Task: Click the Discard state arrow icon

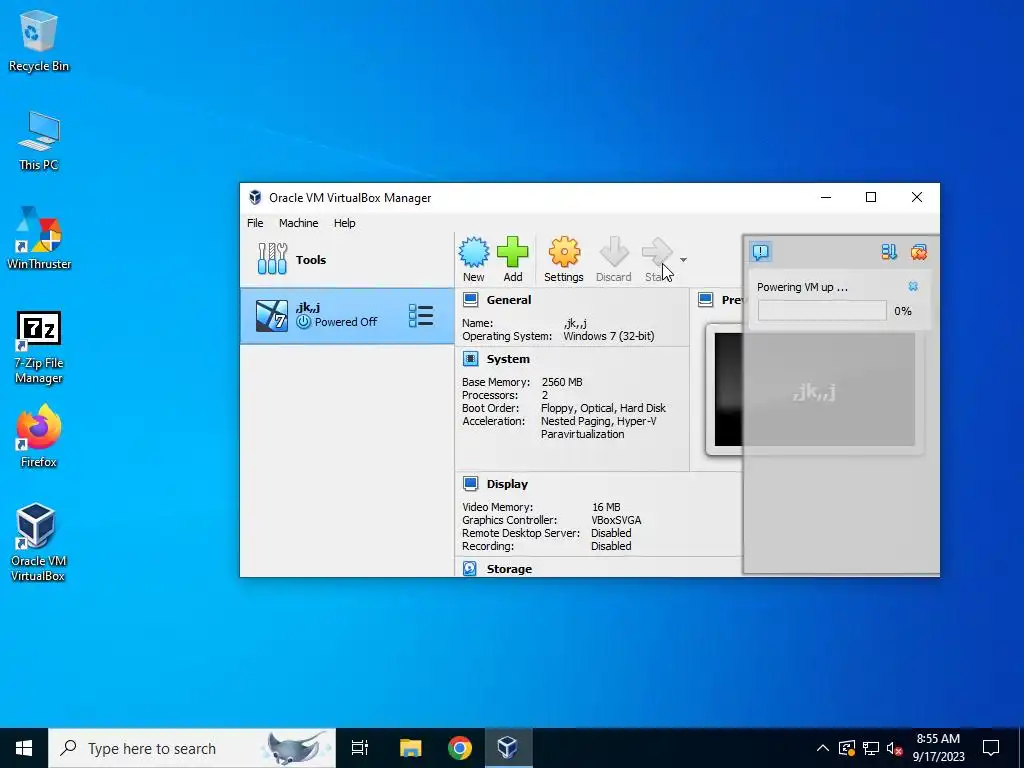Action: coord(613,252)
